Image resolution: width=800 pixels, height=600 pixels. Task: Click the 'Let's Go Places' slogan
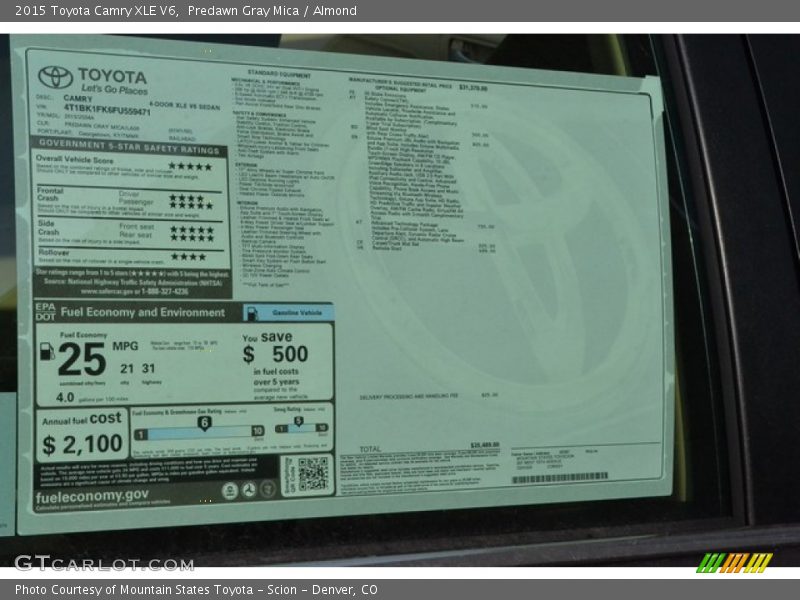point(114,89)
